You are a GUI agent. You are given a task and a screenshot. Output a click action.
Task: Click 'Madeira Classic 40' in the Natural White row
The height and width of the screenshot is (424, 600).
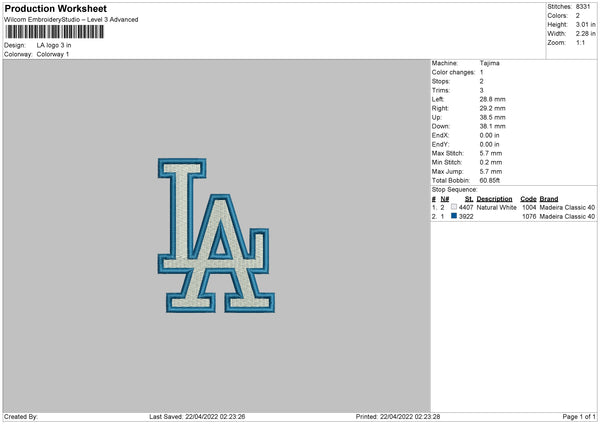567,207
